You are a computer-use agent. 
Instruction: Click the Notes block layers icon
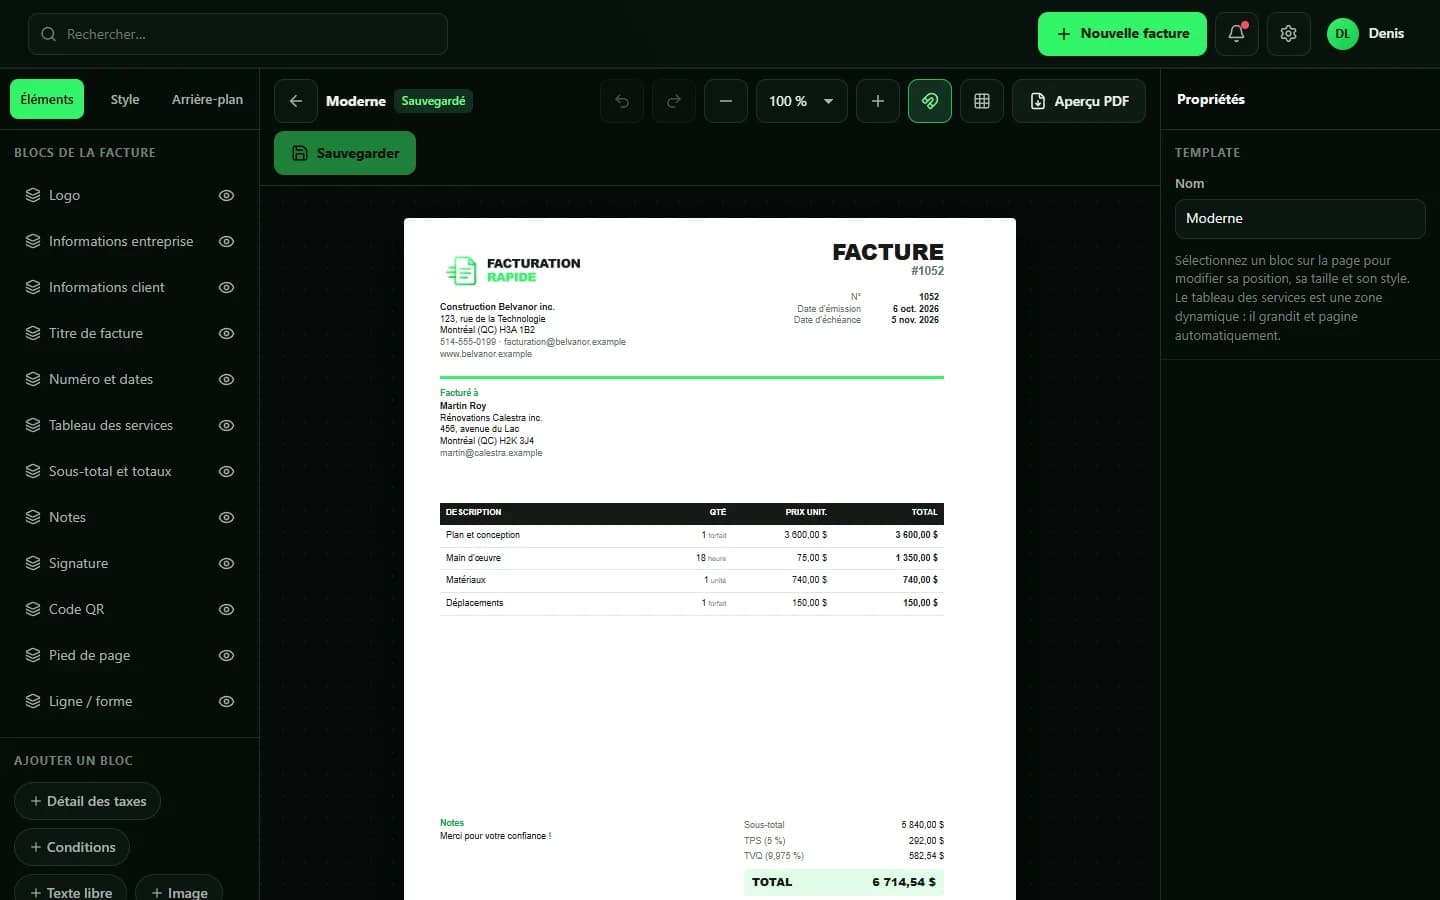pyautogui.click(x=33, y=517)
